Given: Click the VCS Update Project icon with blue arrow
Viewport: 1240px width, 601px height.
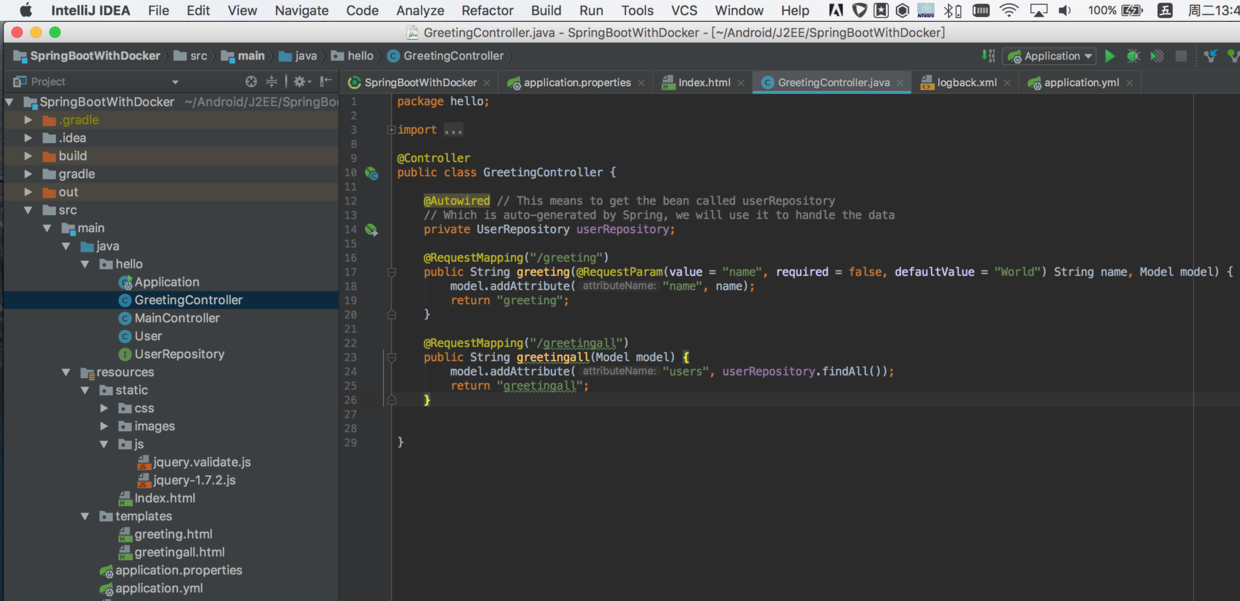Looking at the screenshot, I should coord(1211,56).
